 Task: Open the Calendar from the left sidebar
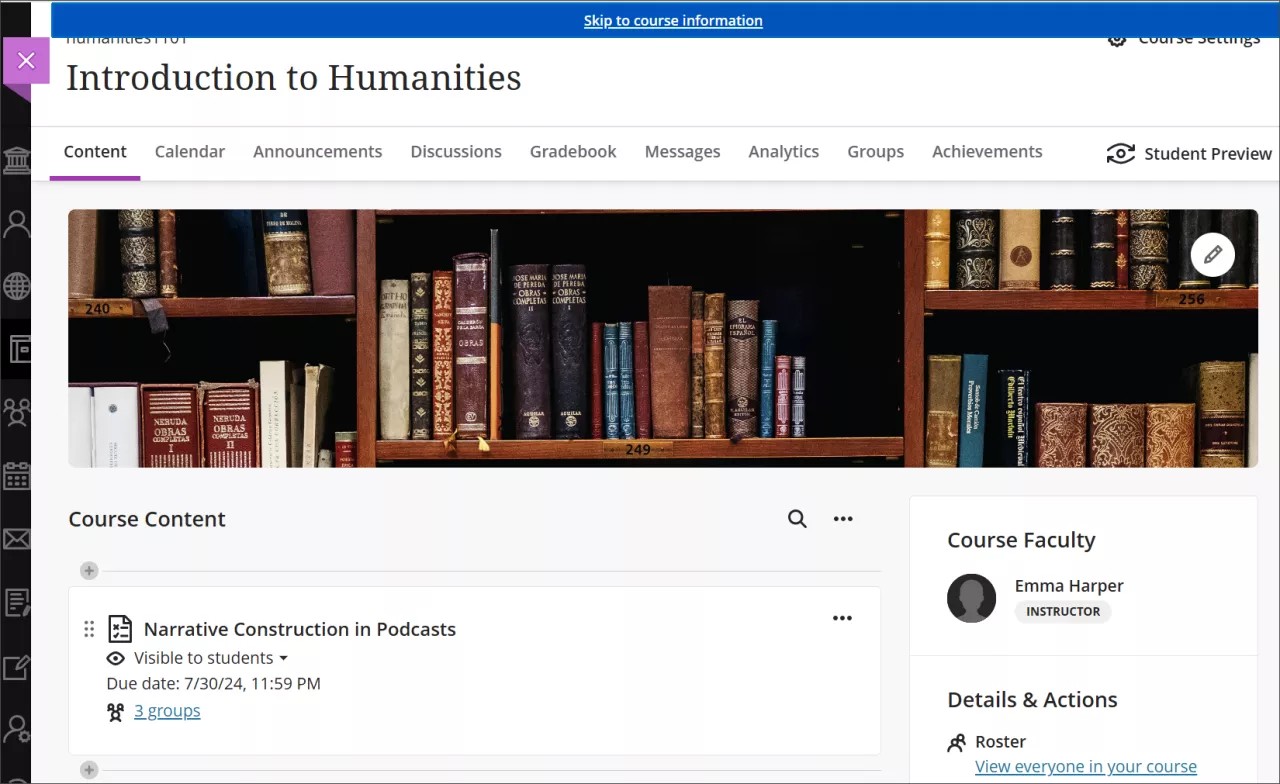pos(16,475)
